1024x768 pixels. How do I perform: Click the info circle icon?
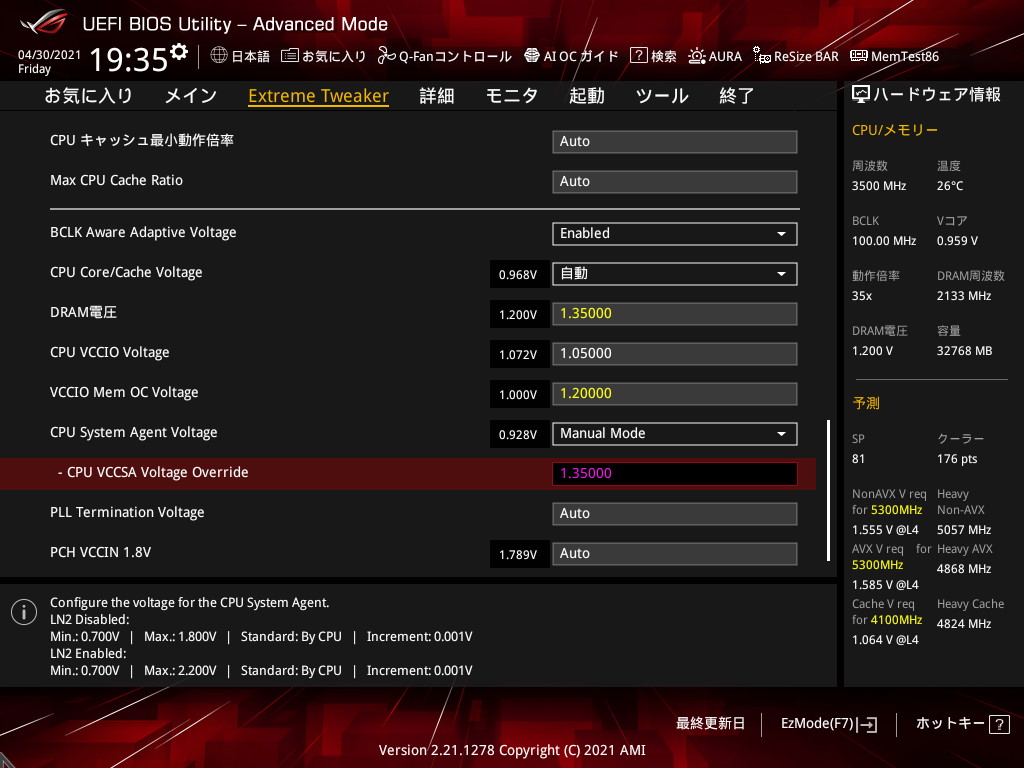click(x=24, y=612)
